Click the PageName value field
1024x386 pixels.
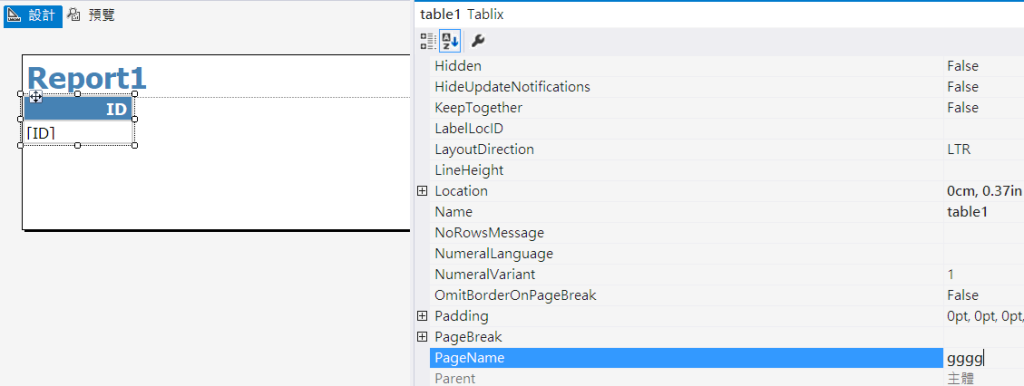coord(984,358)
